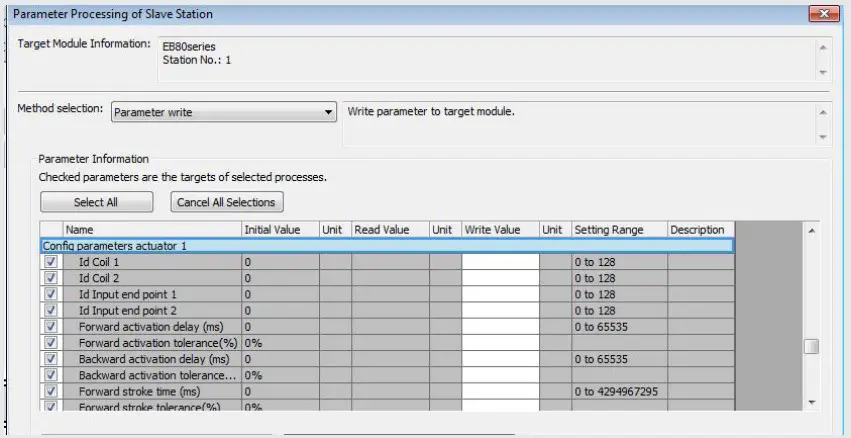Click the parameter table scroll-down arrow
The height and width of the screenshot is (438, 851).
pos(811,402)
